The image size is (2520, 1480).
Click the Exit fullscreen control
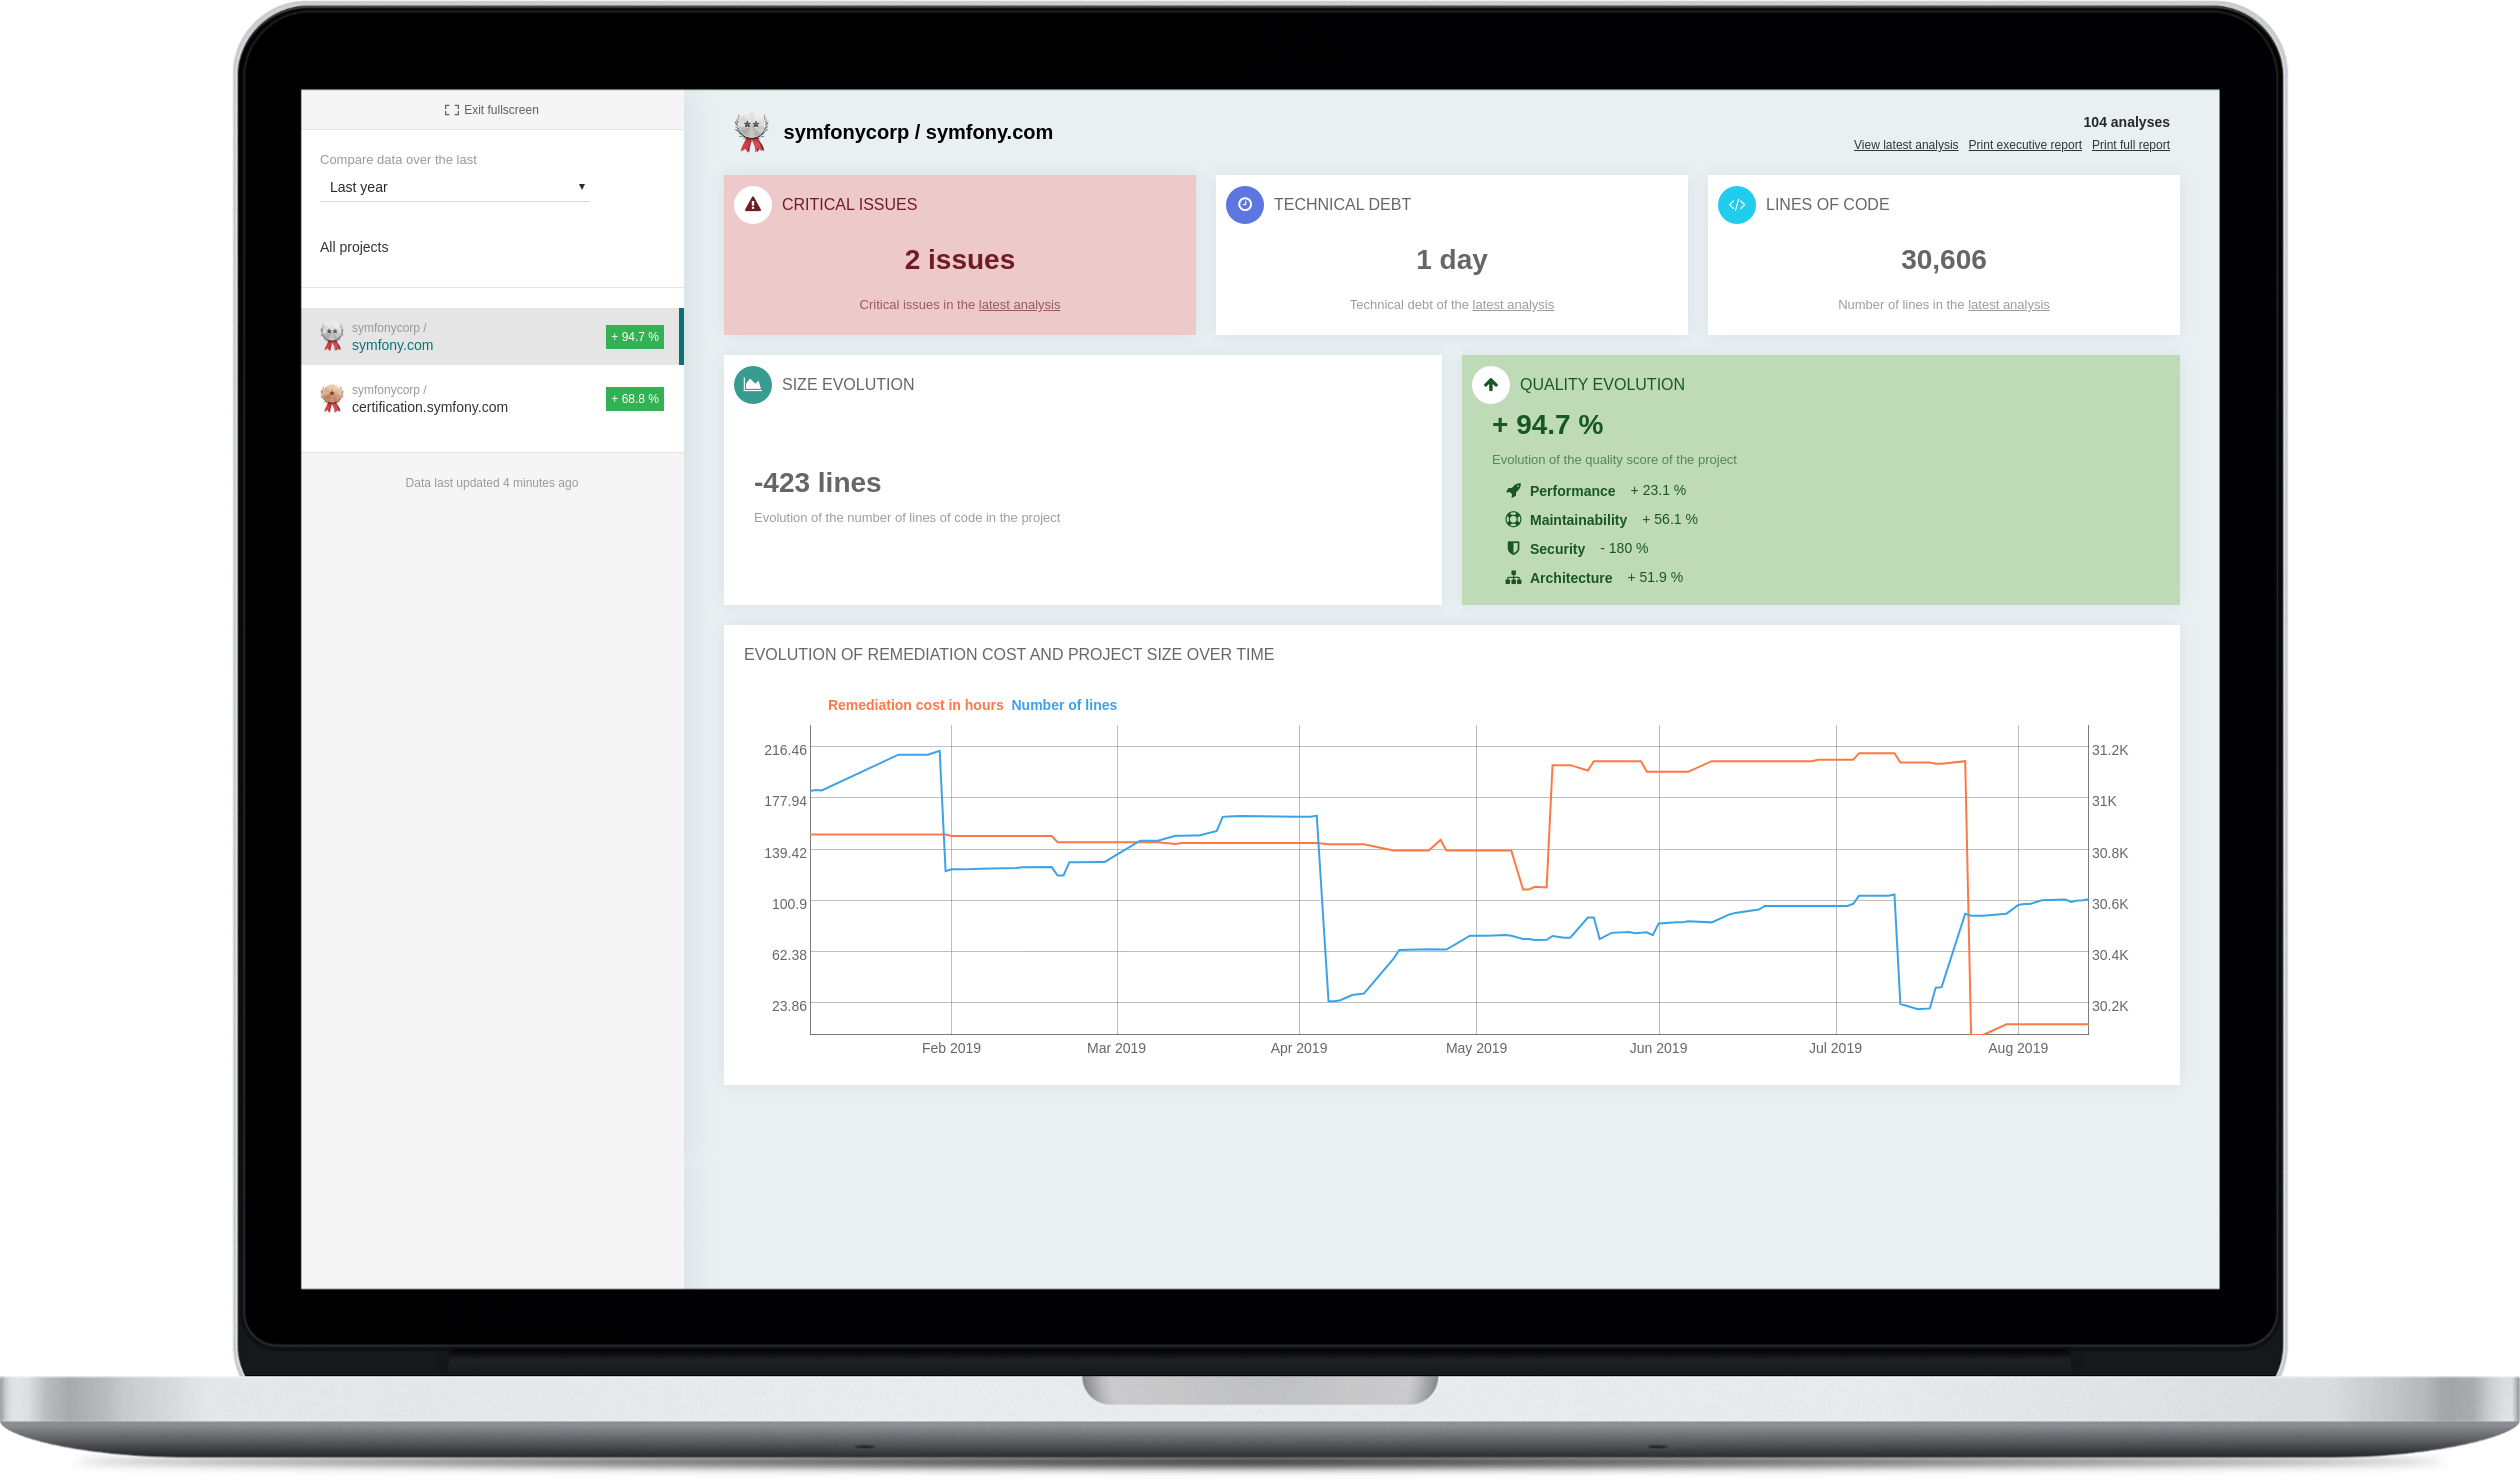click(x=491, y=110)
